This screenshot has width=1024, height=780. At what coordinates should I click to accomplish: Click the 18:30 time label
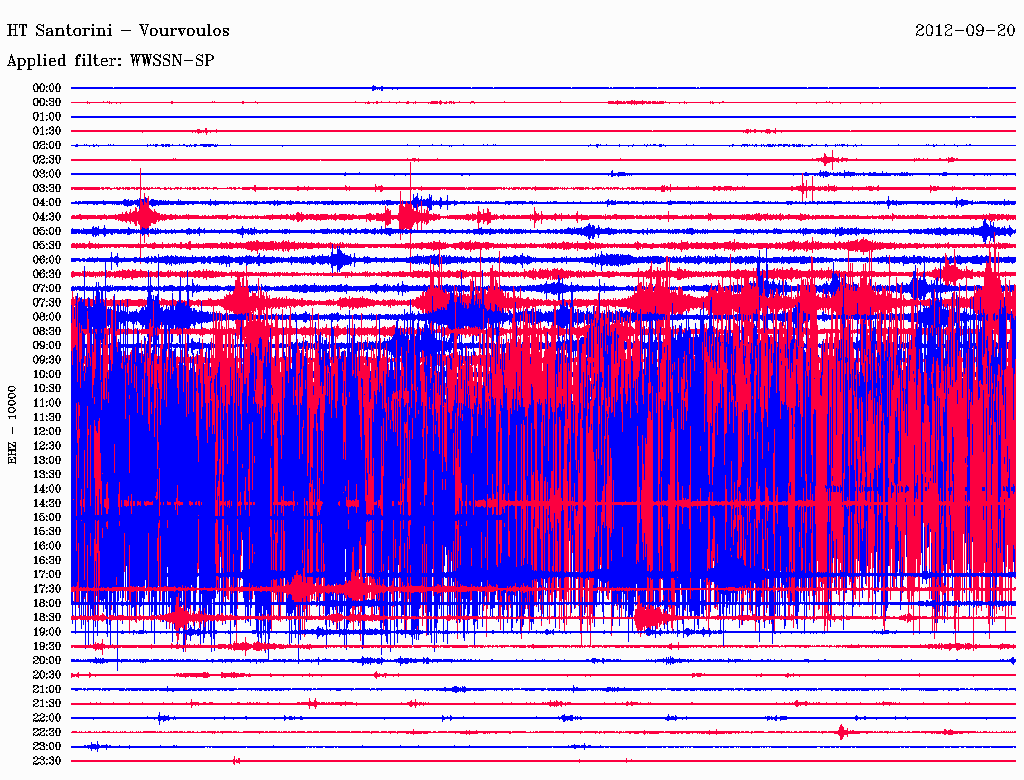pos(47,617)
